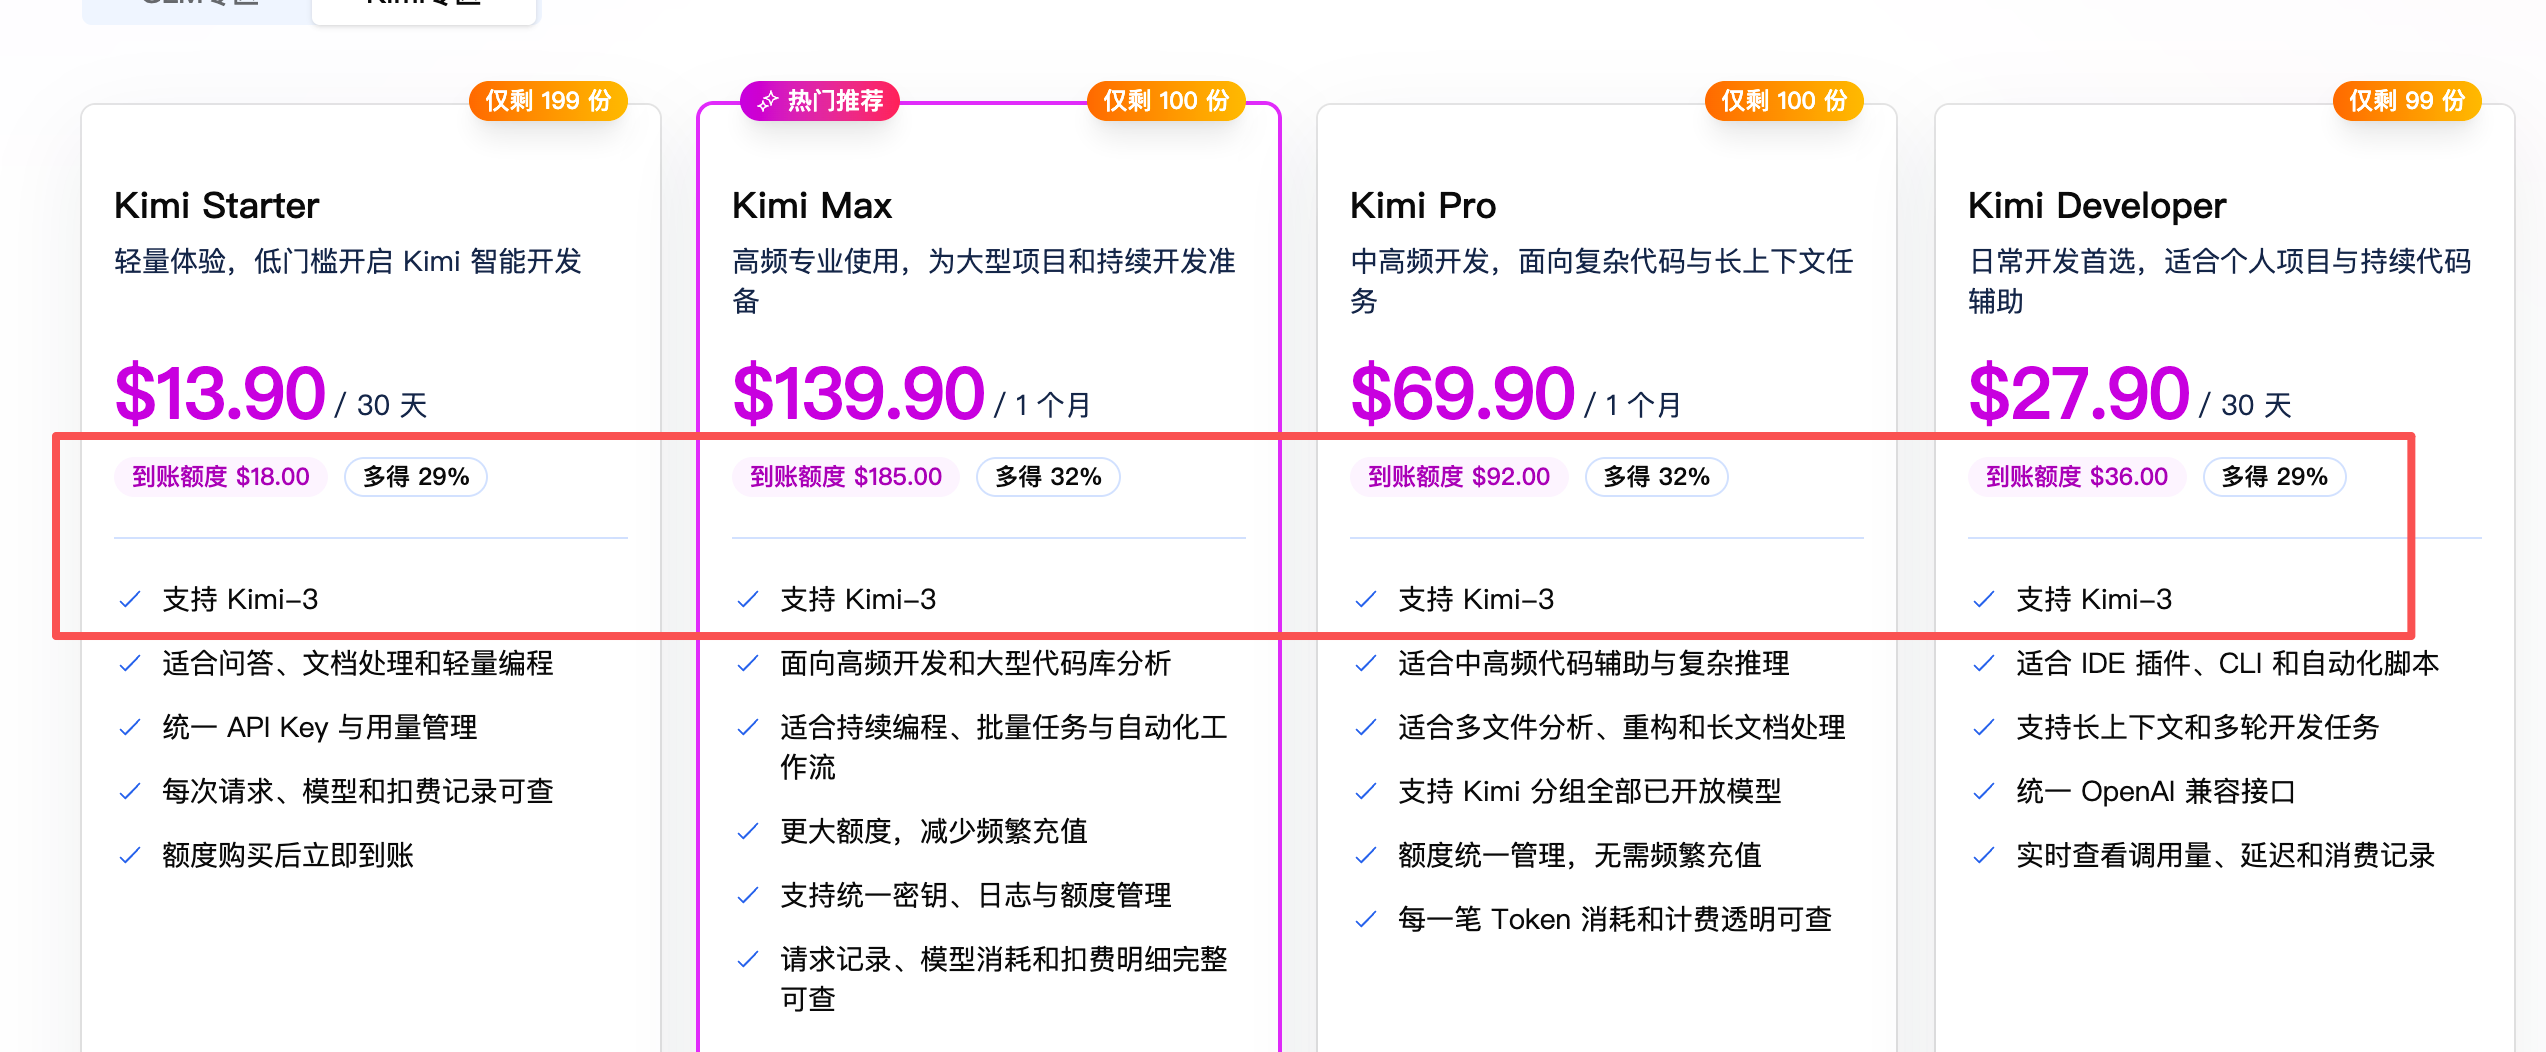Click the checkmark next to 面向高频开发和大型代码库分析
The height and width of the screenshot is (1052, 2546).
[748, 664]
